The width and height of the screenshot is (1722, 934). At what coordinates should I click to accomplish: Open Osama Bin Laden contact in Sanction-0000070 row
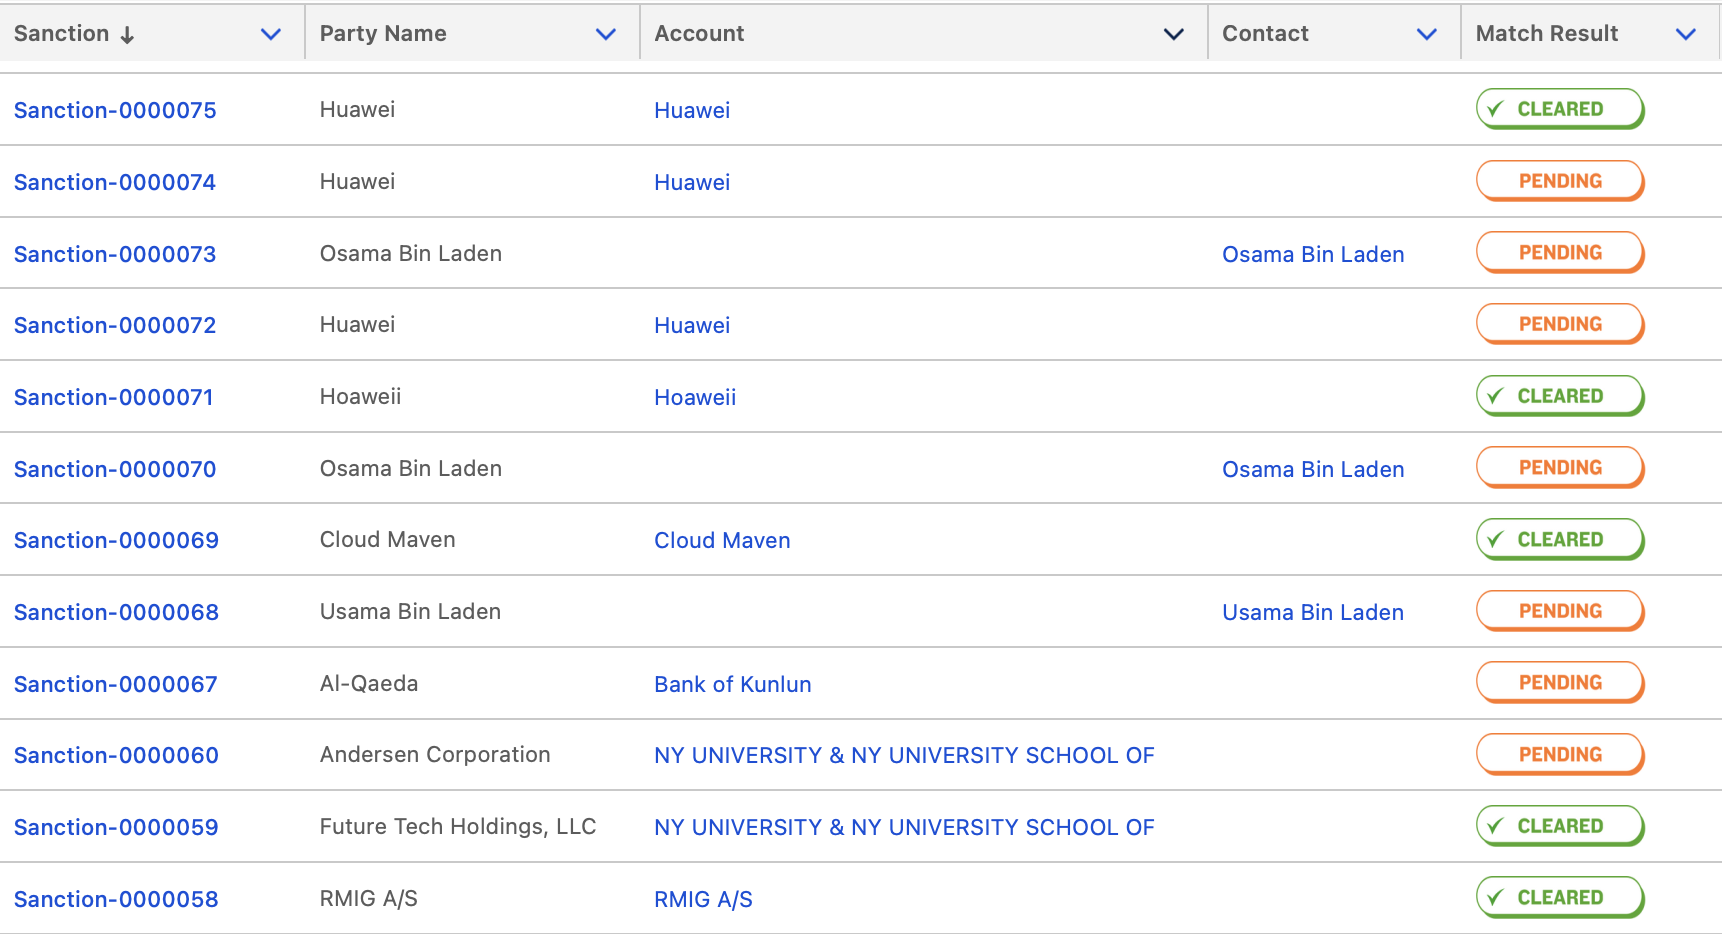click(x=1313, y=469)
